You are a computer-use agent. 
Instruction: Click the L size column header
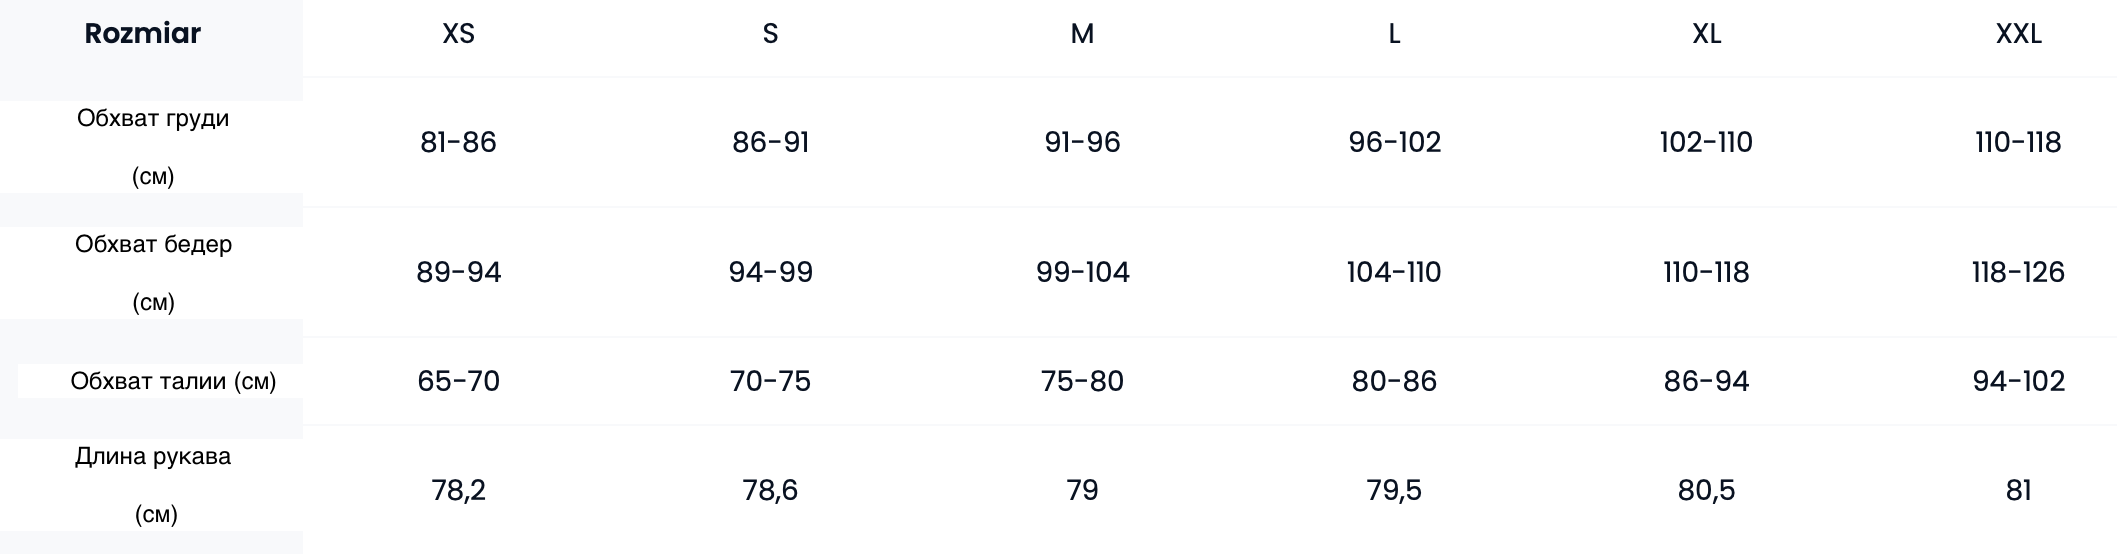pyautogui.click(x=1394, y=34)
